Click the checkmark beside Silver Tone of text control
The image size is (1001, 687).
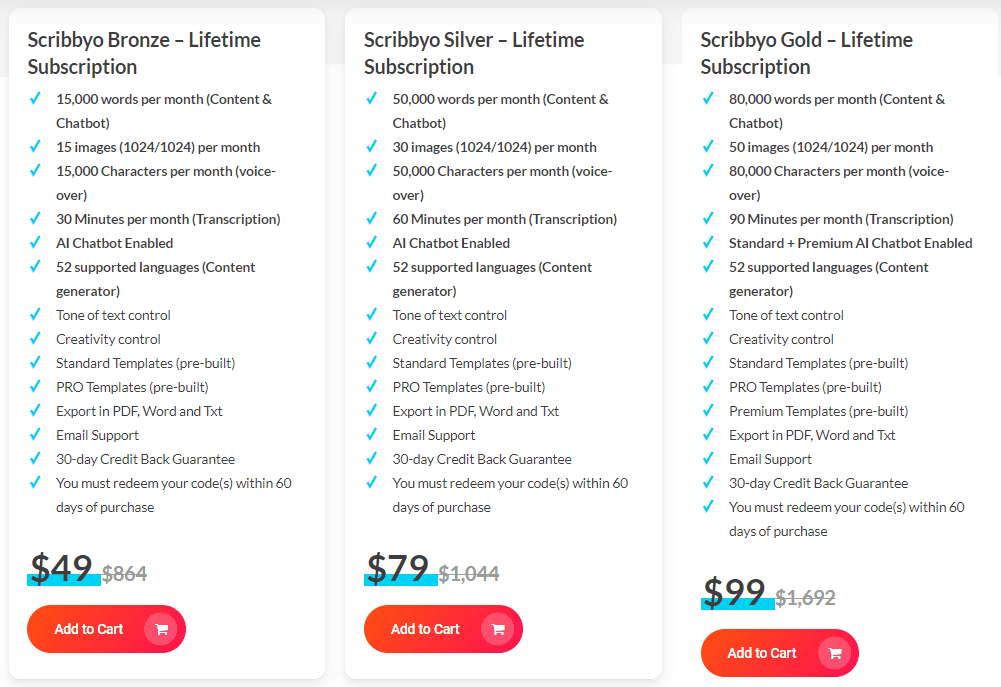tap(370, 315)
